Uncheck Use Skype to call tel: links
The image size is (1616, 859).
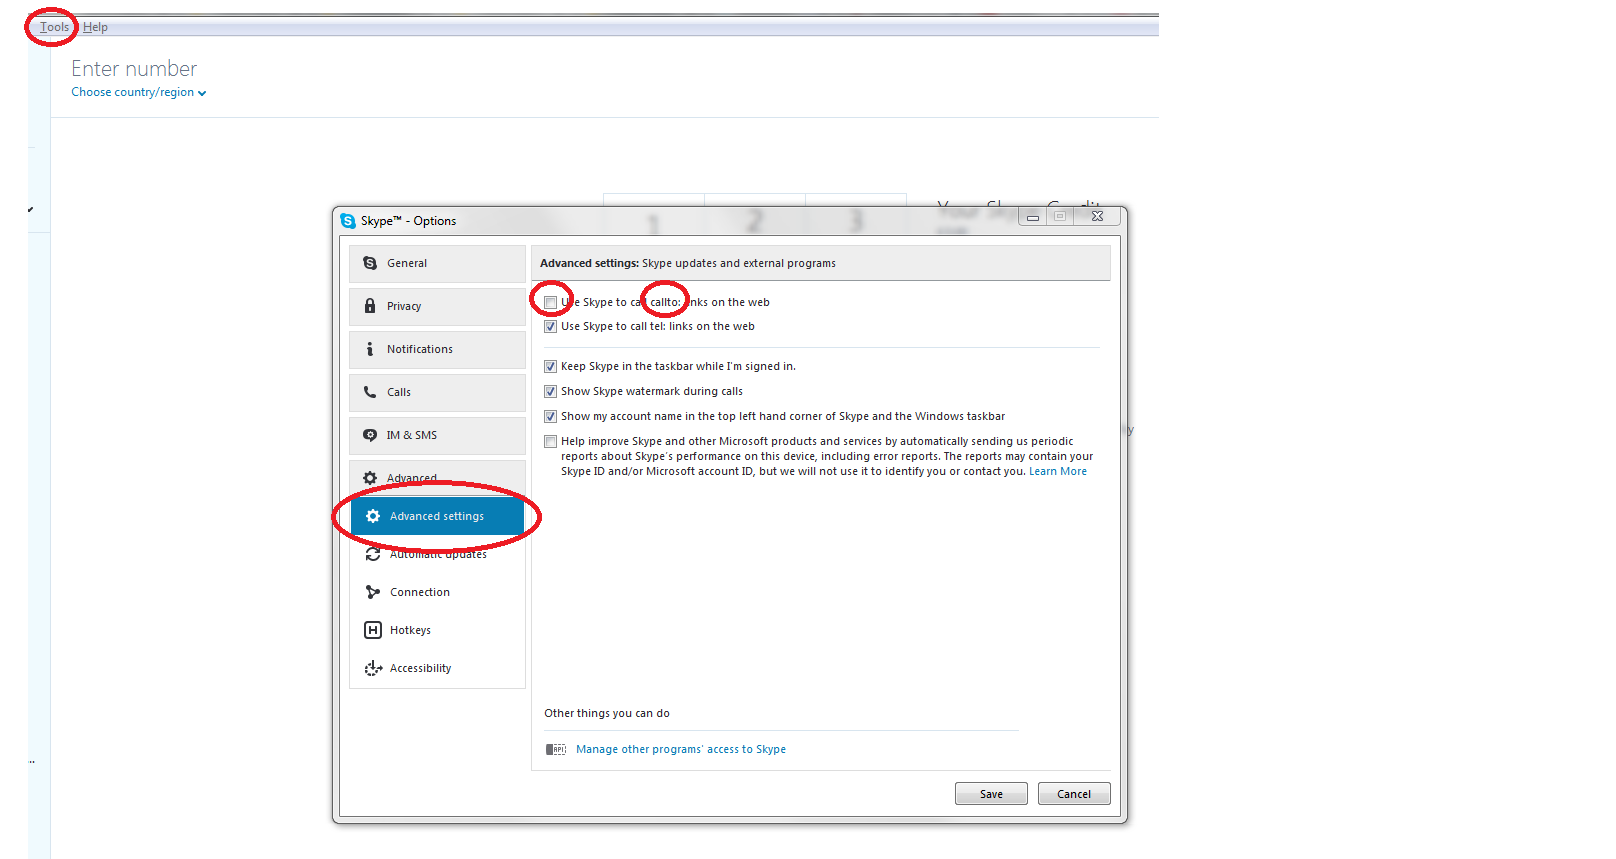[550, 326]
